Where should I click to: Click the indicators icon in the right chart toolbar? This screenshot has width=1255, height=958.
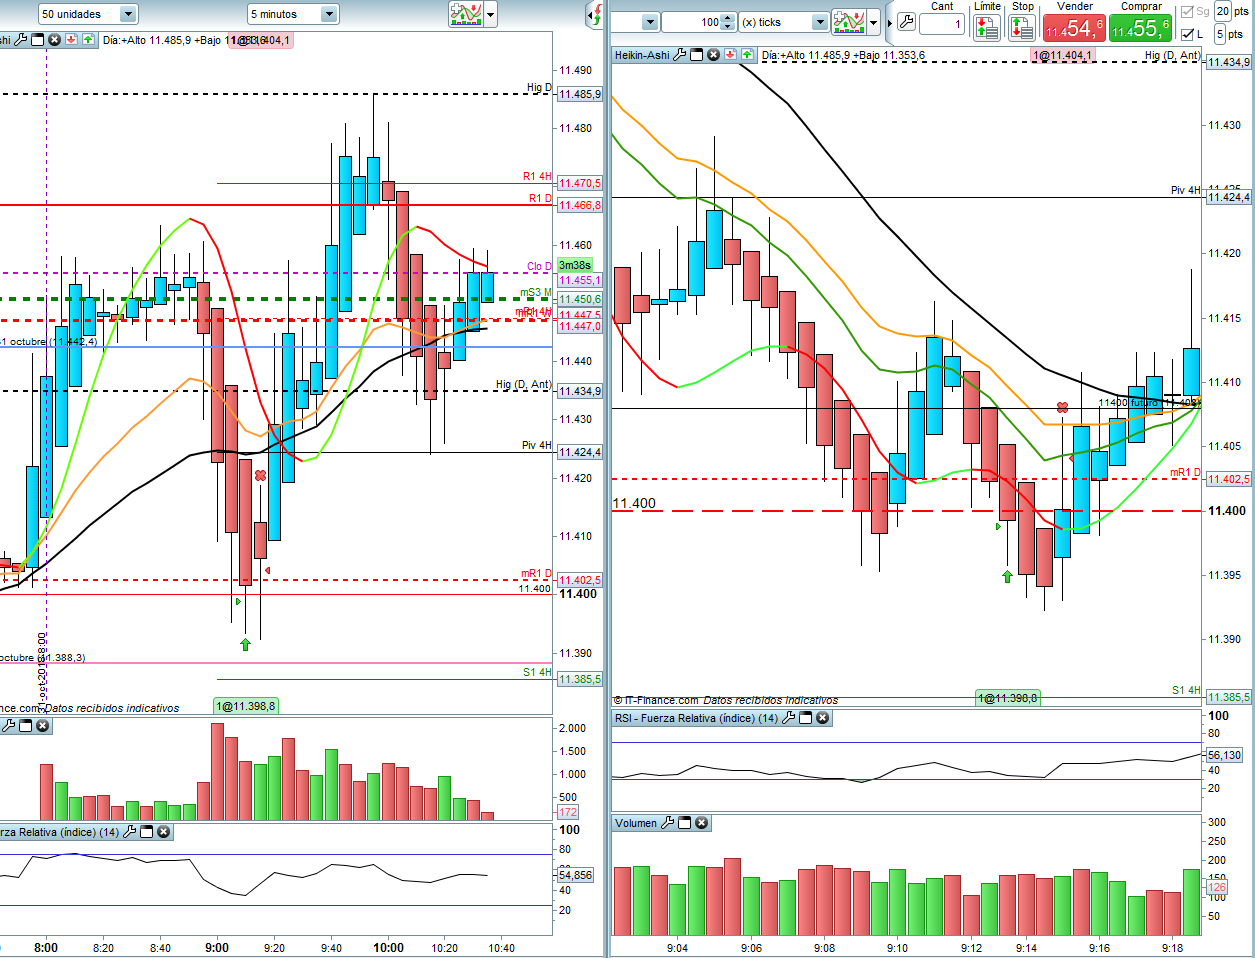pyautogui.click(x=848, y=22)
